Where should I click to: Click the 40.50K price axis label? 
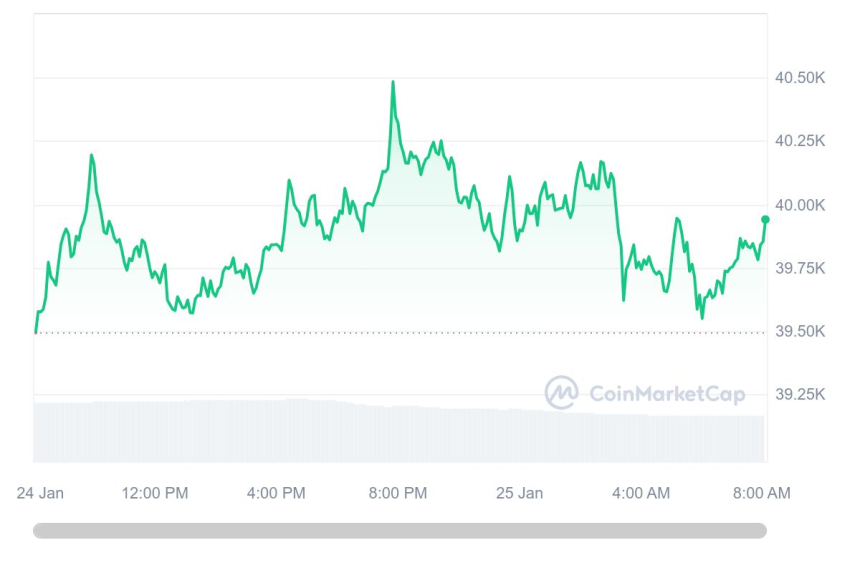point(799,79)
